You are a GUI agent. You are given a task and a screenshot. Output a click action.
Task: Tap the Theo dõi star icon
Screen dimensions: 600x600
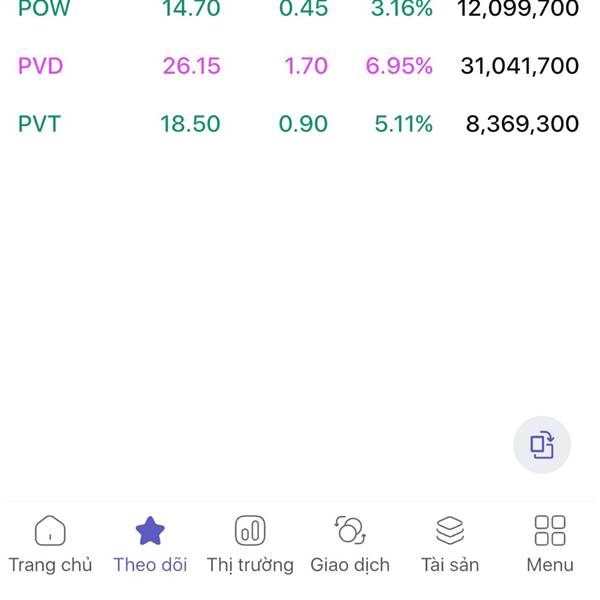150,530
